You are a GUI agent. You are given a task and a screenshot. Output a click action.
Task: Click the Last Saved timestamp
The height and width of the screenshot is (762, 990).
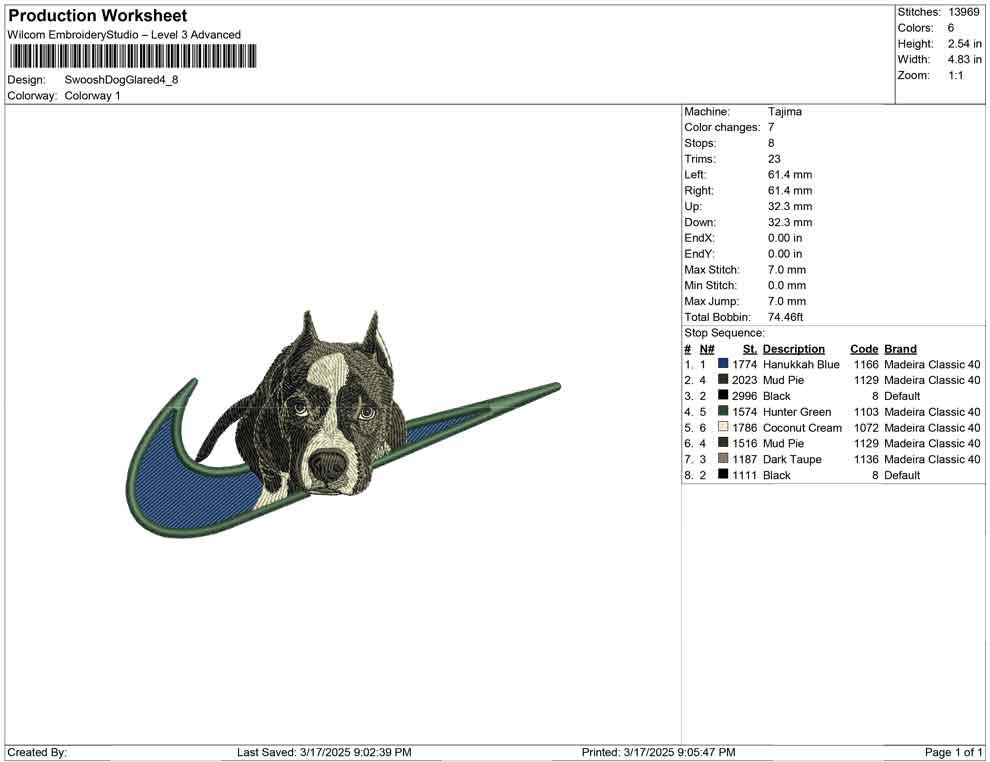point(324,751)
